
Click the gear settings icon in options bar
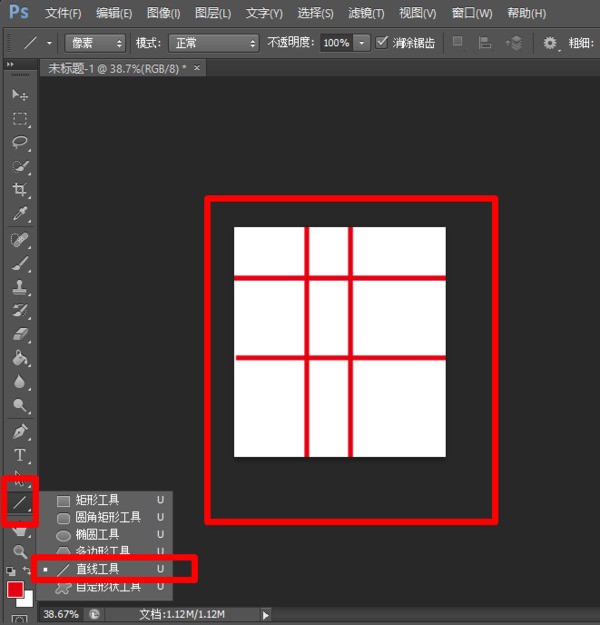pyautogui.click(x=550, y=43)
